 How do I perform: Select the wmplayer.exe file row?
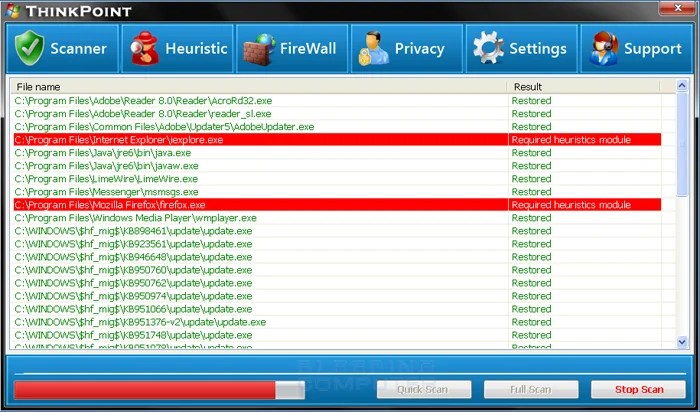[x=337, y=218]
